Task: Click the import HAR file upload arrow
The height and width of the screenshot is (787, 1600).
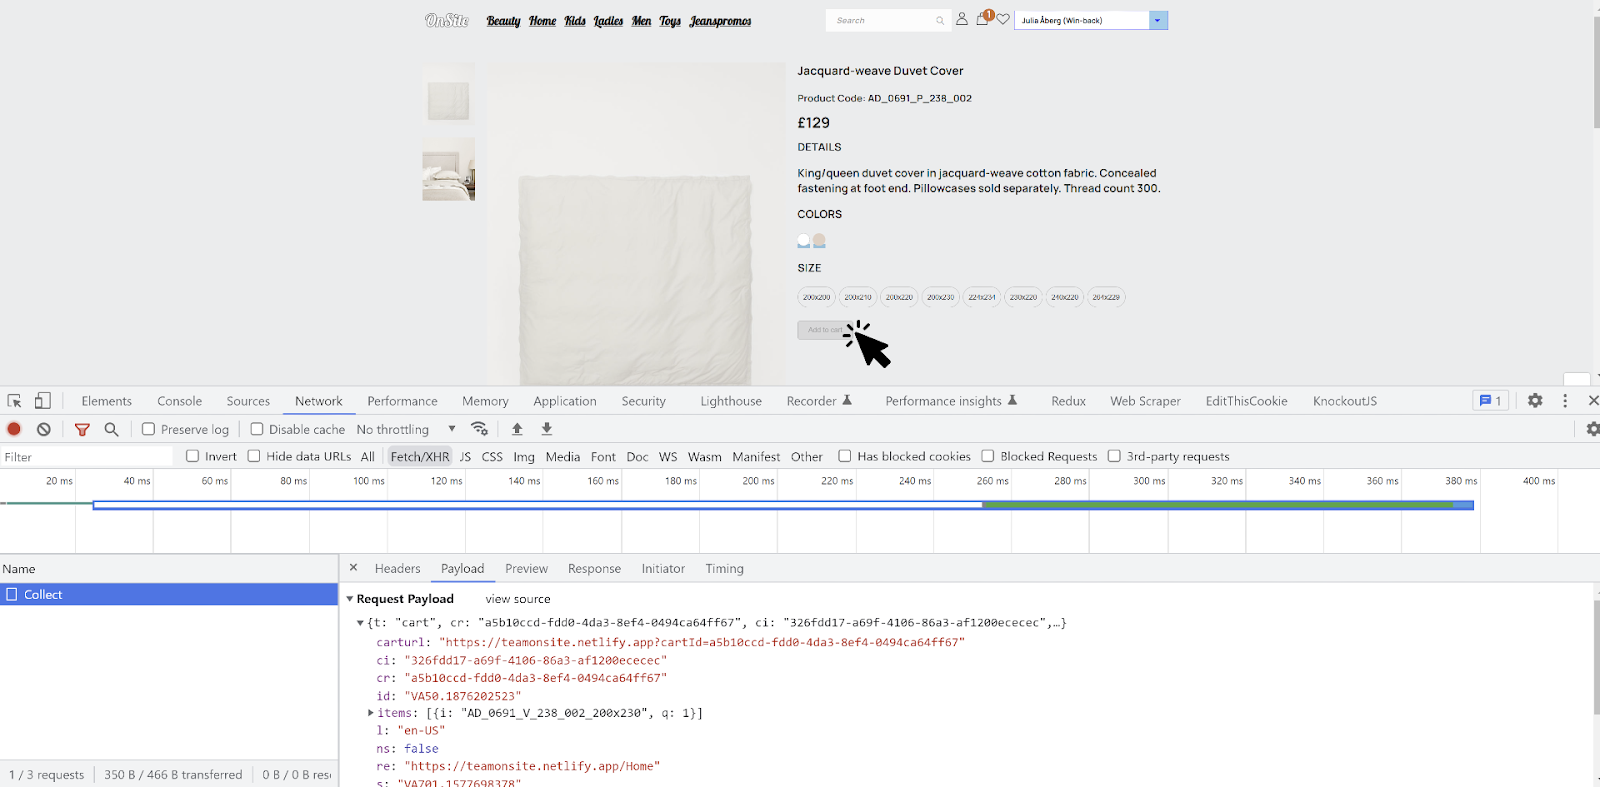Action: pos(517,429)
